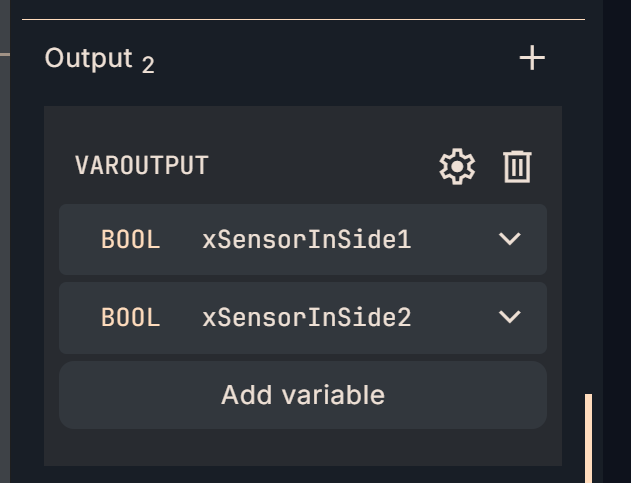Click the gray panel edge on far left
Image resolution: width=631 pixels, height=483 pixels.
click(5, 250)
